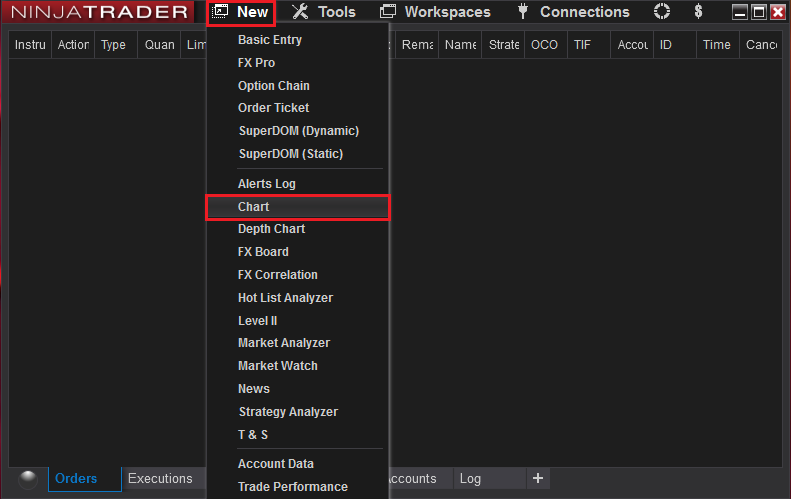Switch to the Log tab
The image size is (791, 499).
click(x=489, y=479)
